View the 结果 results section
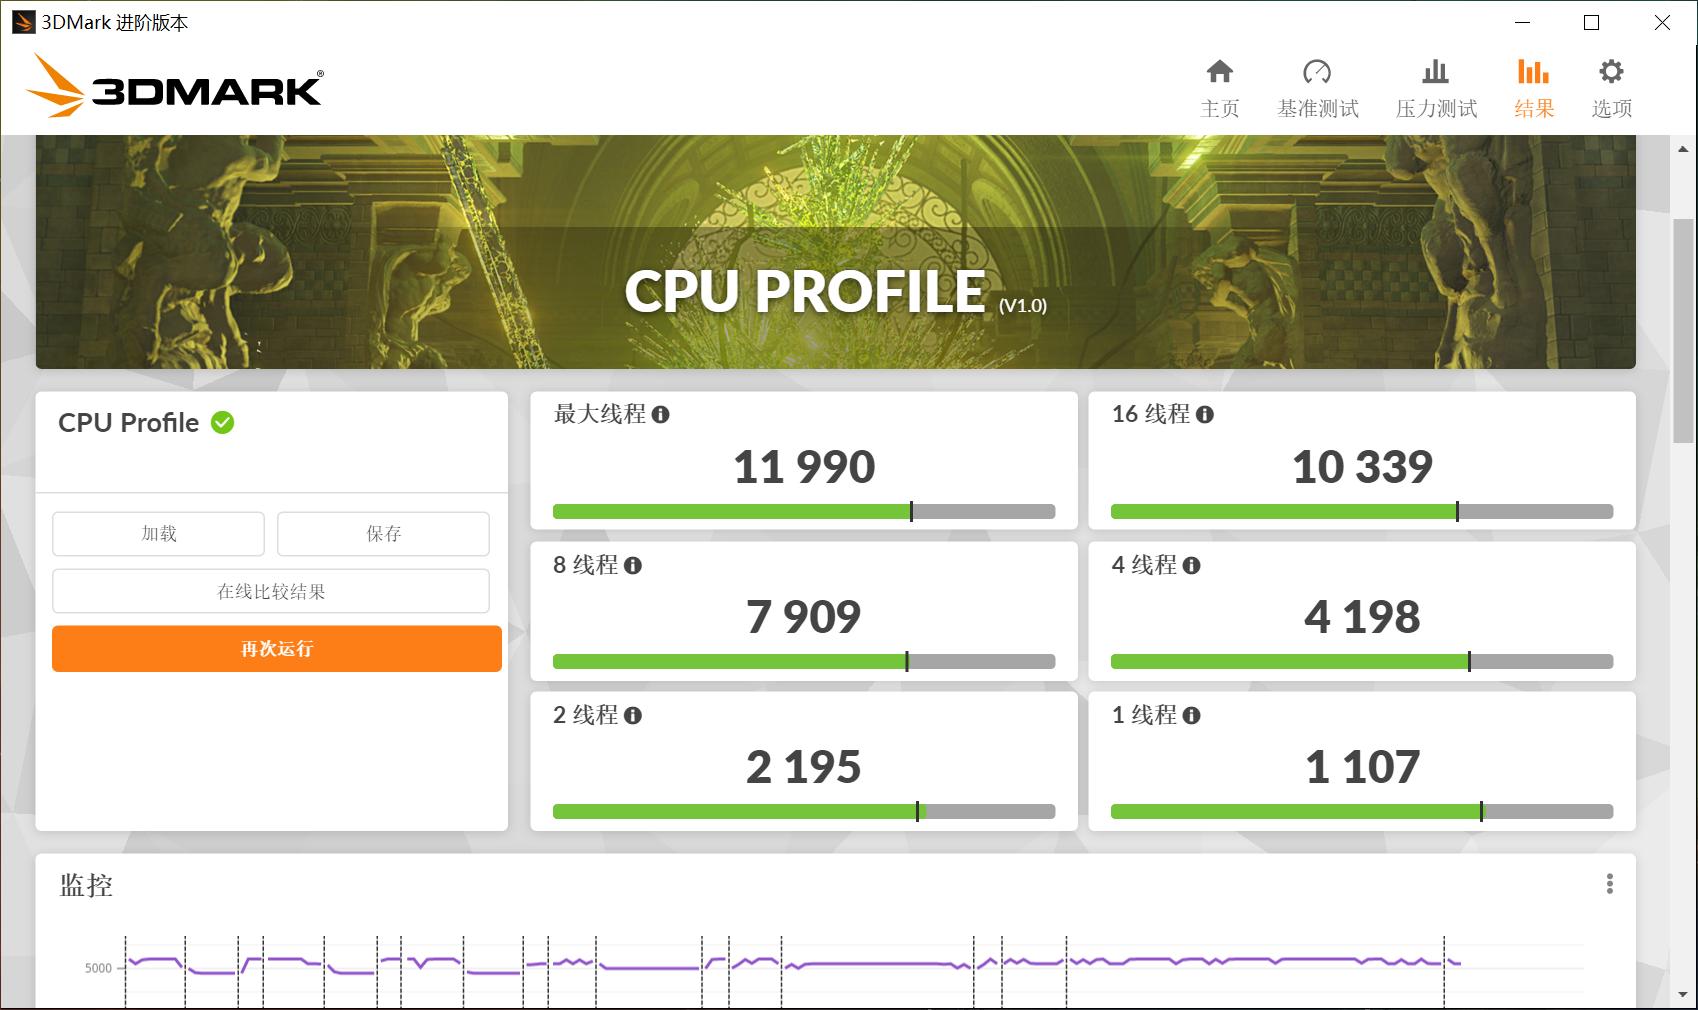 pyautogui.click(x=1532, y=87)
